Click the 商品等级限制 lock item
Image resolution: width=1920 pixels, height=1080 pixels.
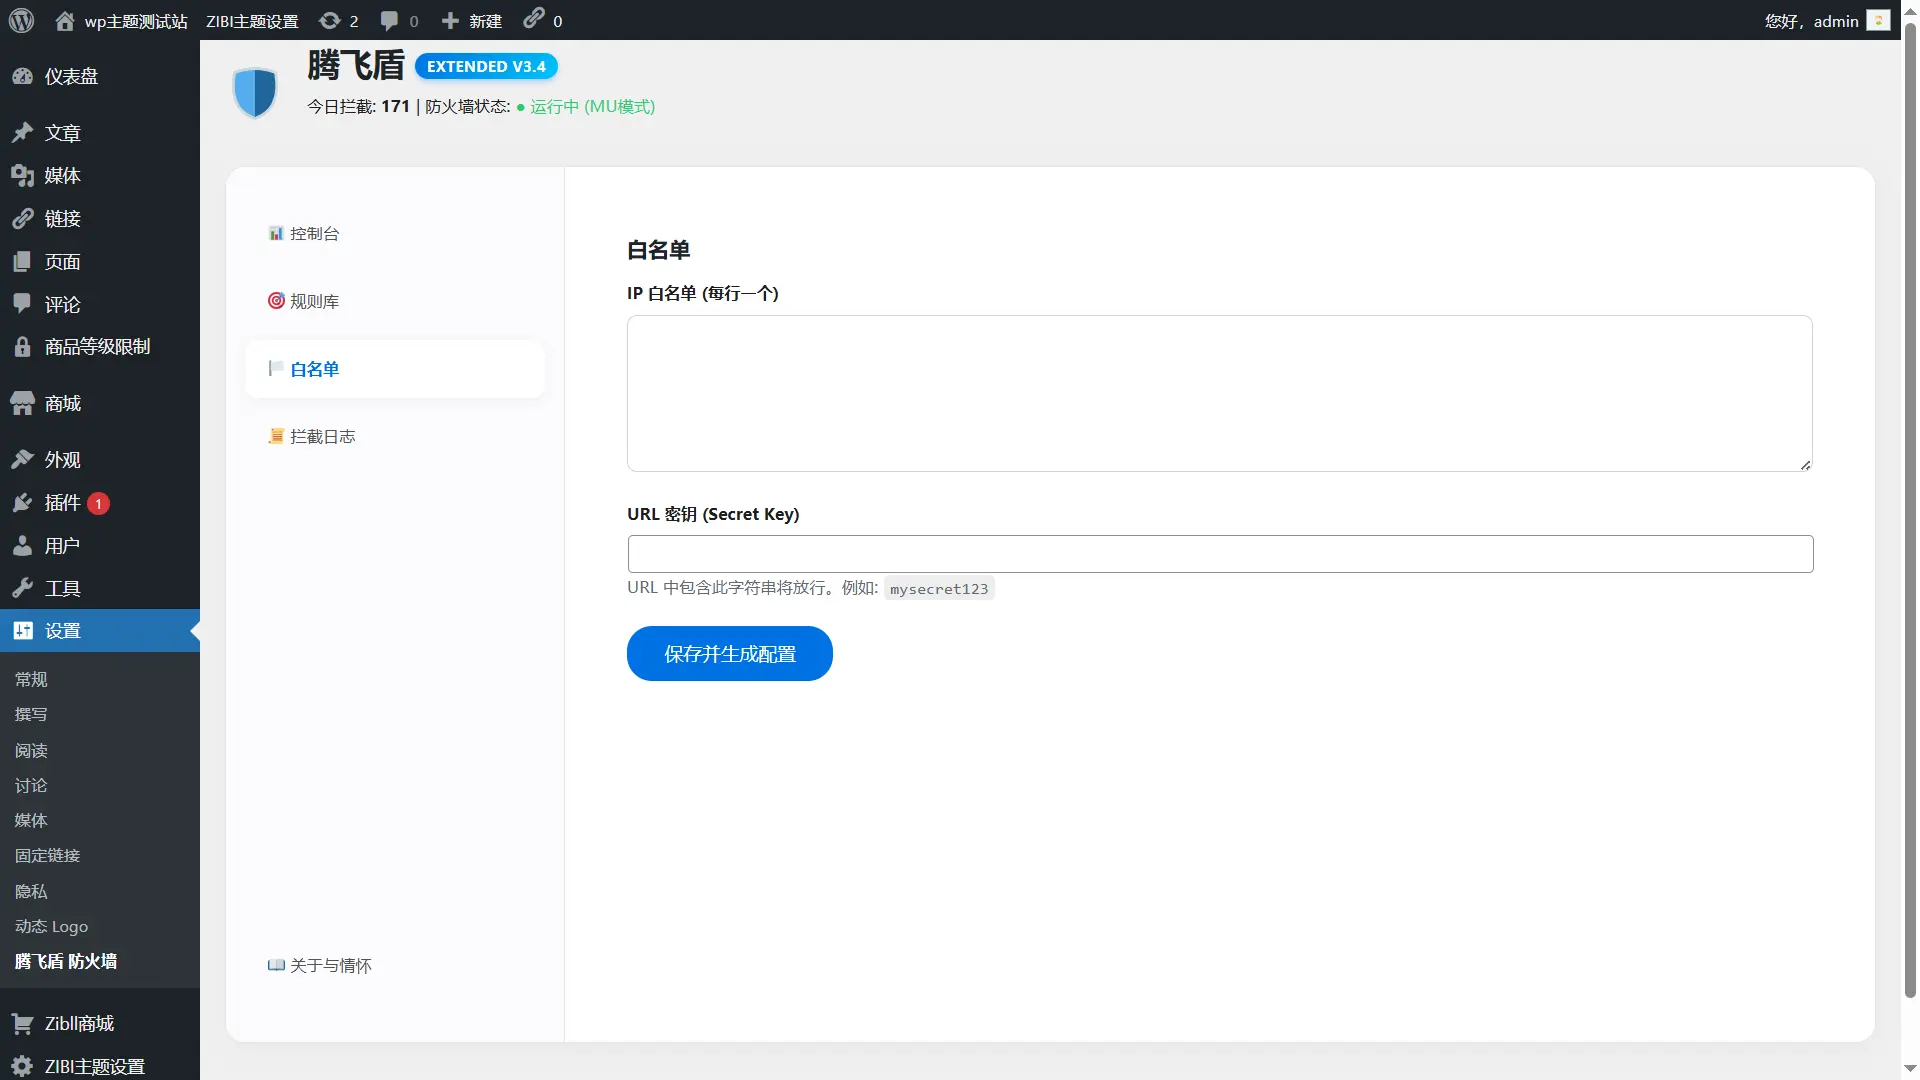(x=97, y=347)
